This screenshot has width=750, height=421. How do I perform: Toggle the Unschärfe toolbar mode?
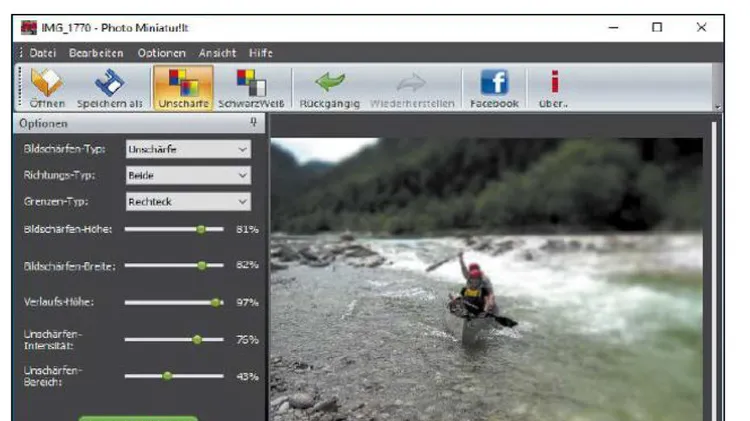tap(183, 88)
